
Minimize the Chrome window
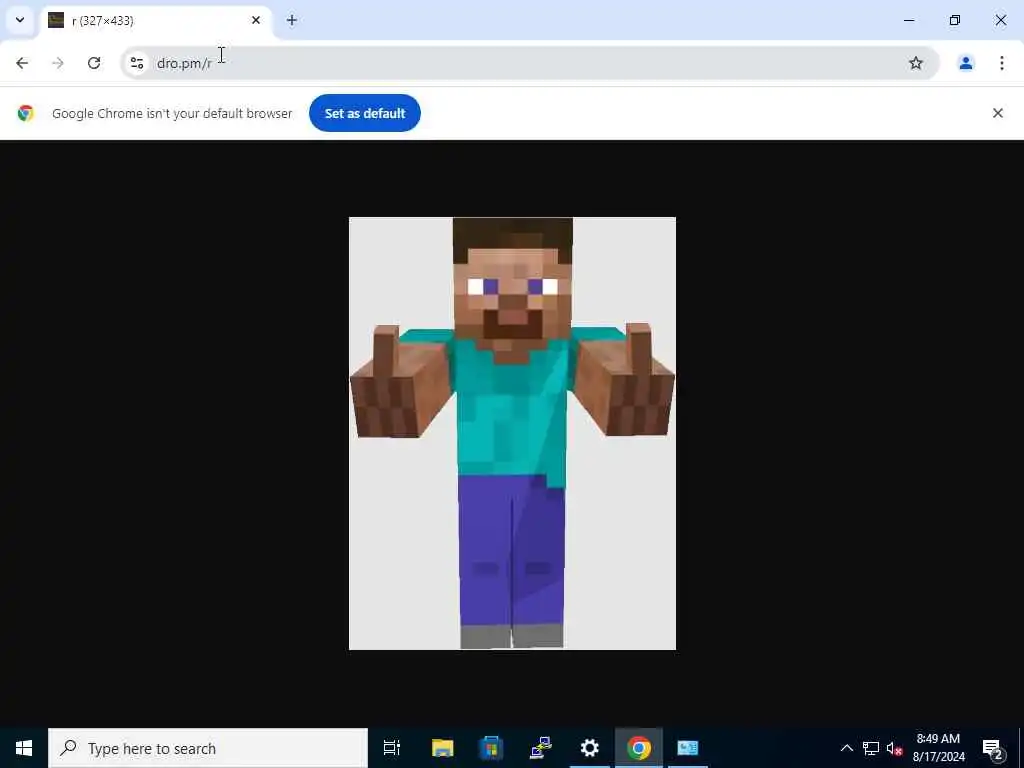[x=908, y=20]
